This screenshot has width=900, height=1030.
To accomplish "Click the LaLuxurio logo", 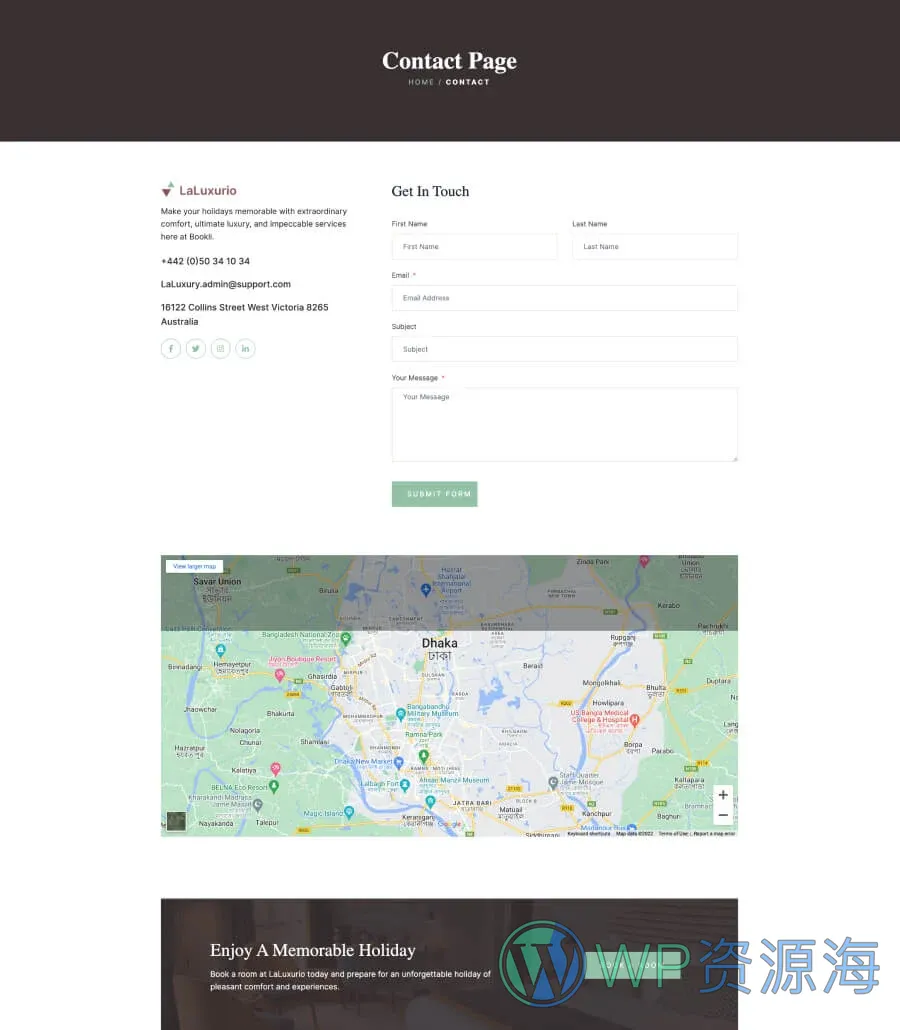I will tap(198, 190).
